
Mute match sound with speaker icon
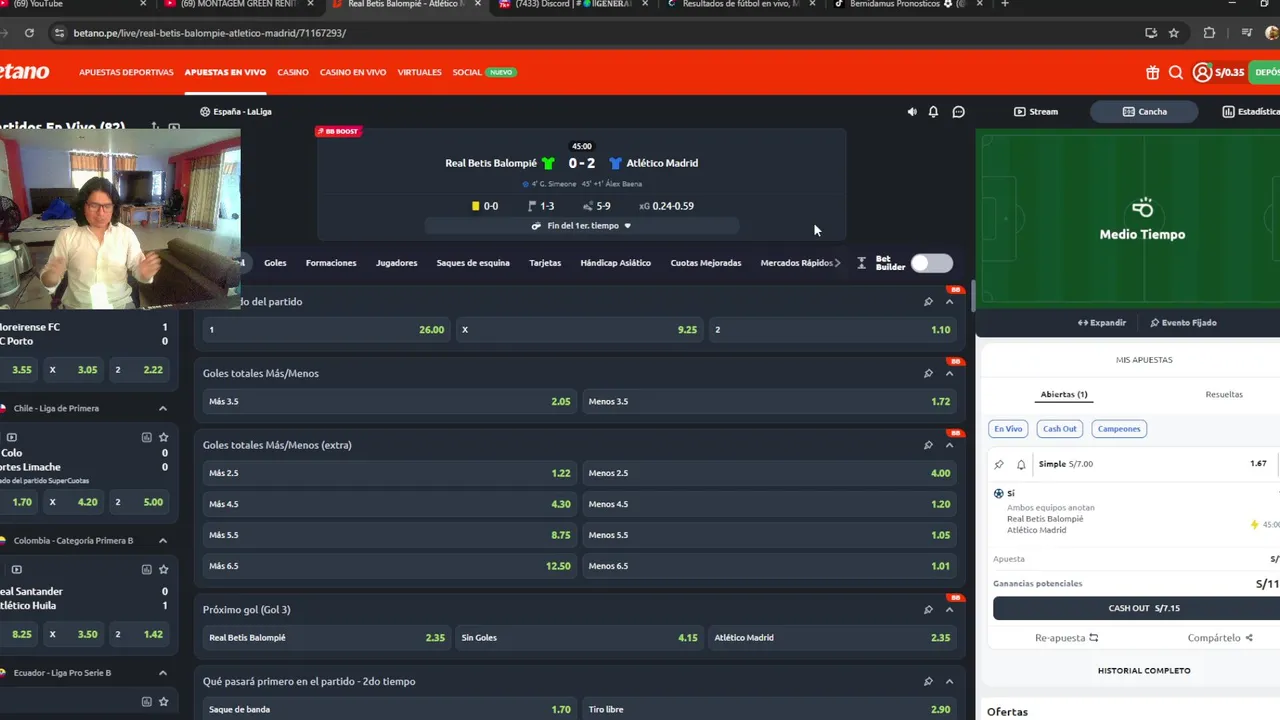click(912, 112)
